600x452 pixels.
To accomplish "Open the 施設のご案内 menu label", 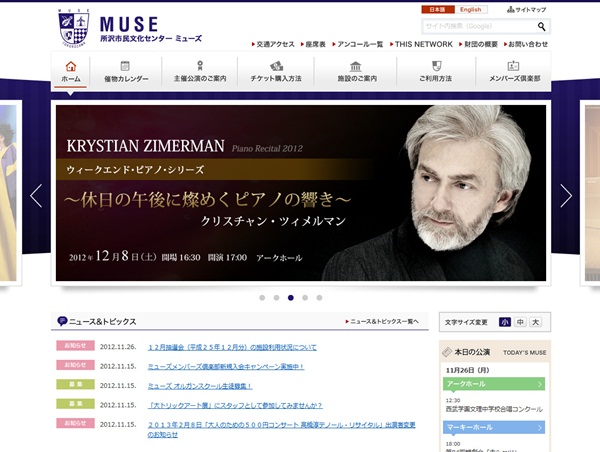I will tap(357, 78).
